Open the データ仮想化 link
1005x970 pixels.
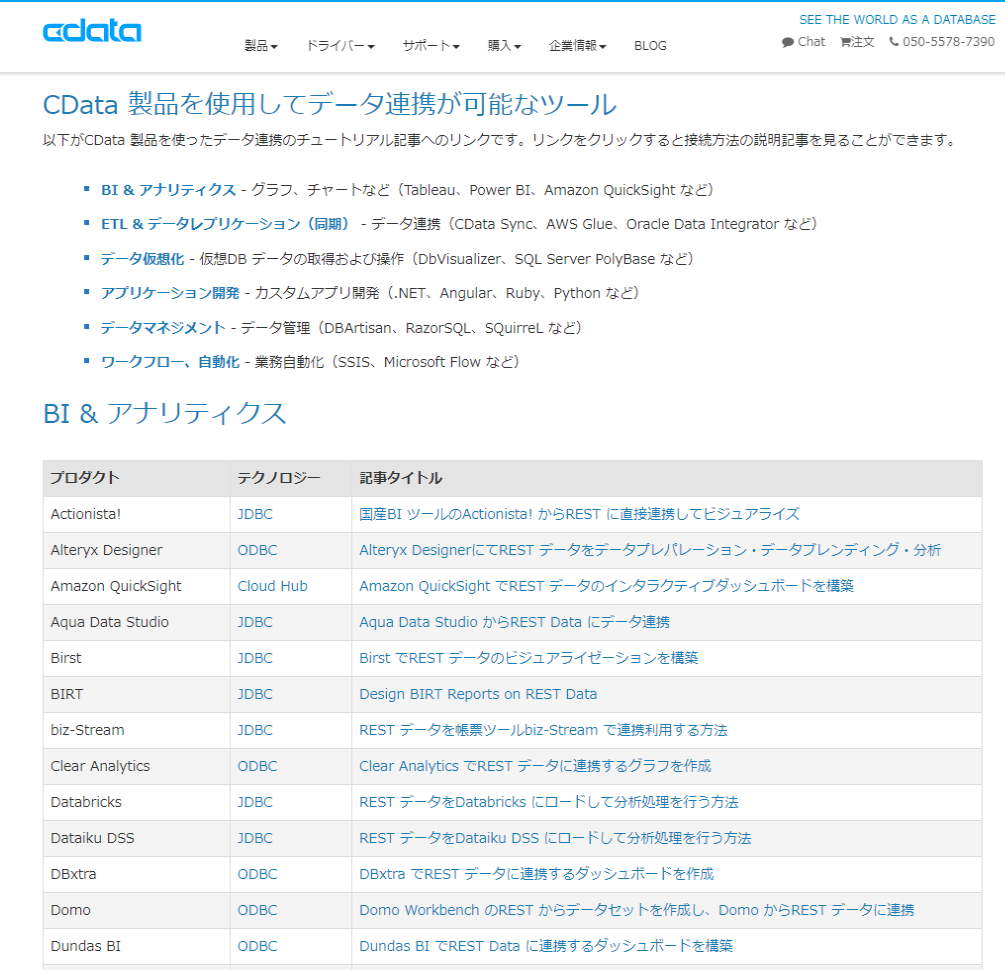(x=142, y=259)
